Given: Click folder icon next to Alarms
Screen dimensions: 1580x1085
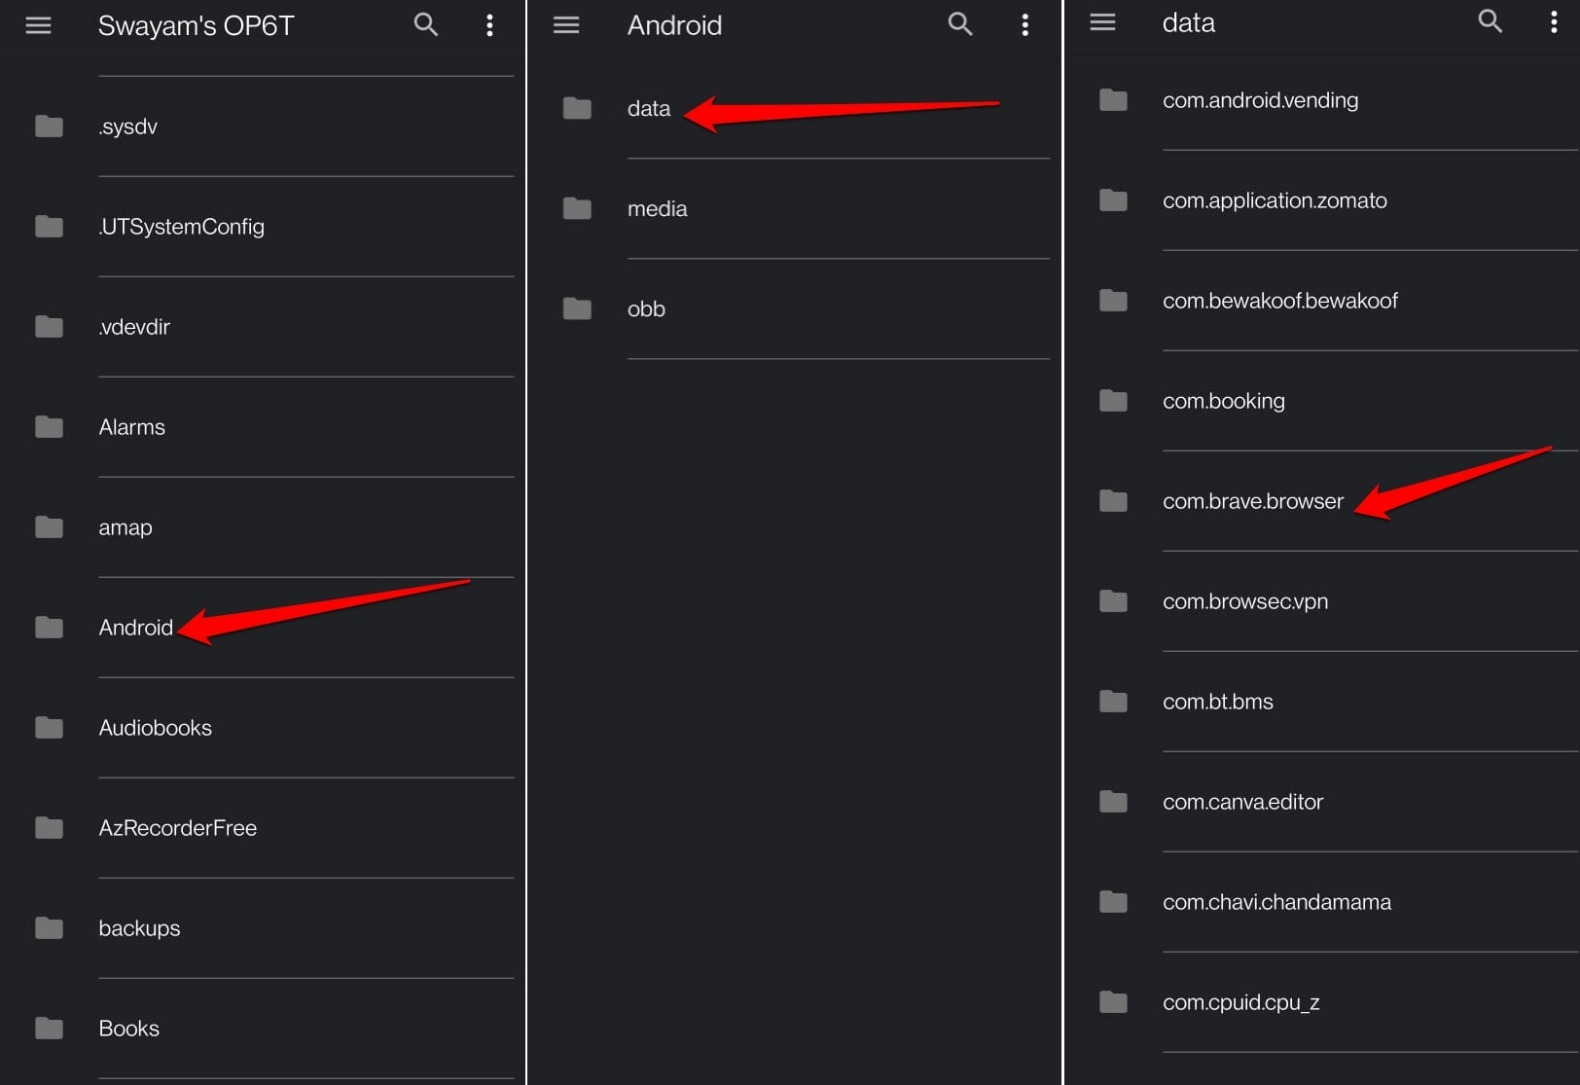Looking at the screenshot, I should [x=49, y=427].
